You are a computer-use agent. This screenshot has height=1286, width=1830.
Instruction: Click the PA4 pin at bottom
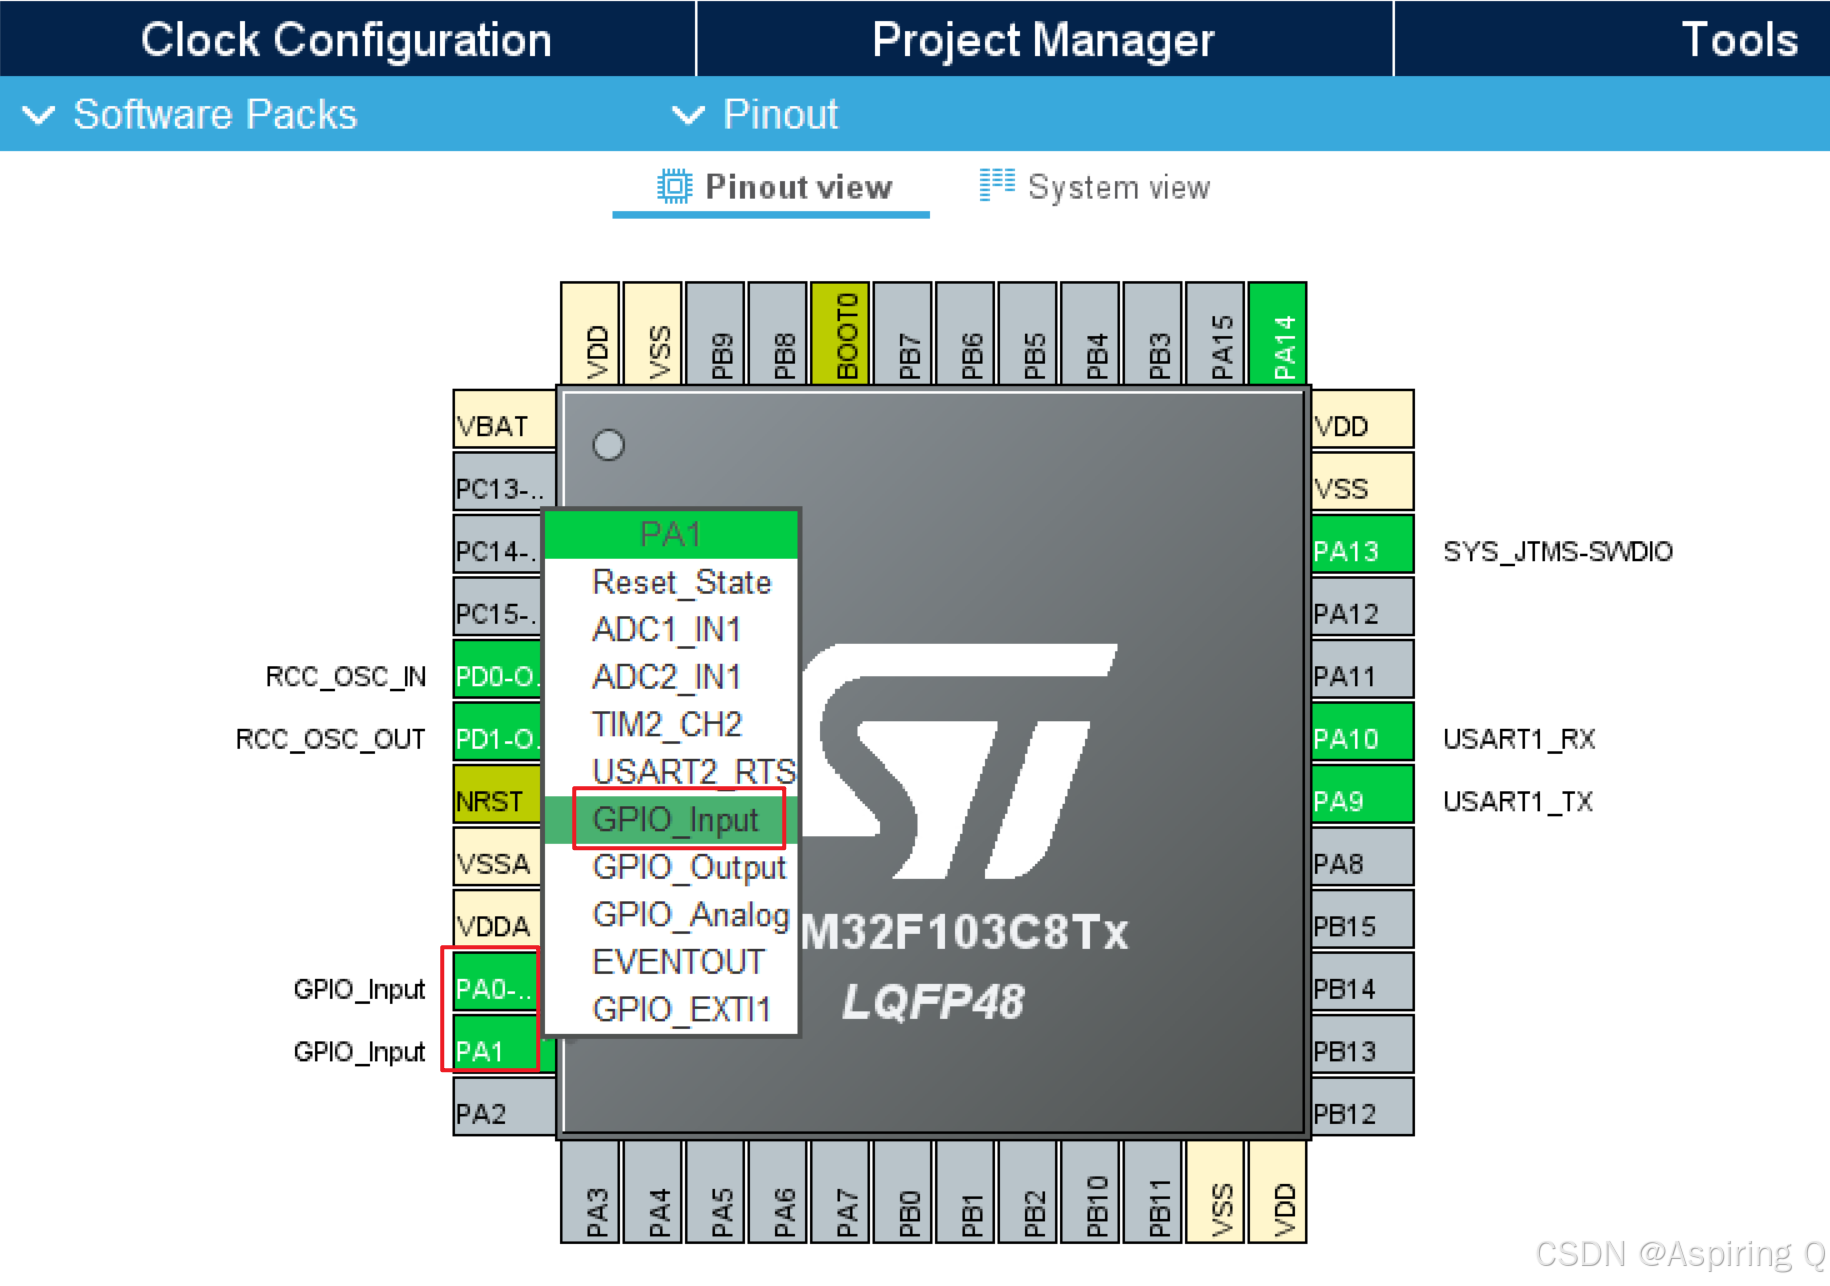point(652,1191)
